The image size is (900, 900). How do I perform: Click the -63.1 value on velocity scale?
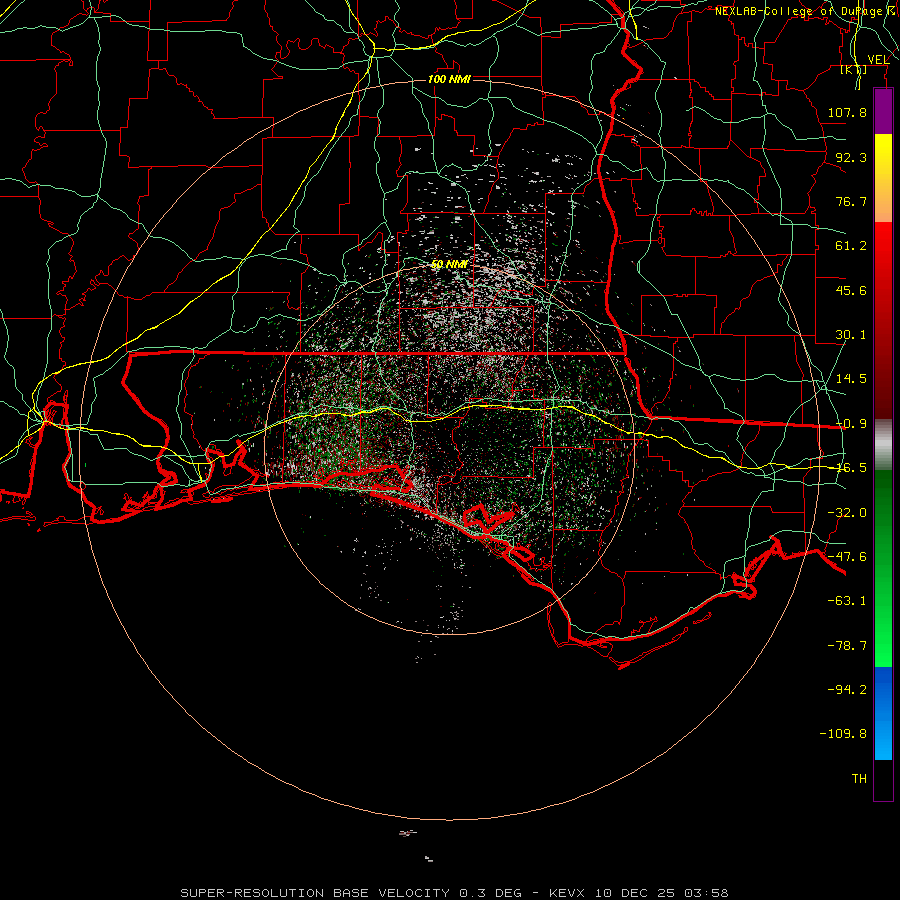pyautogui.click(x=847, y=601)
